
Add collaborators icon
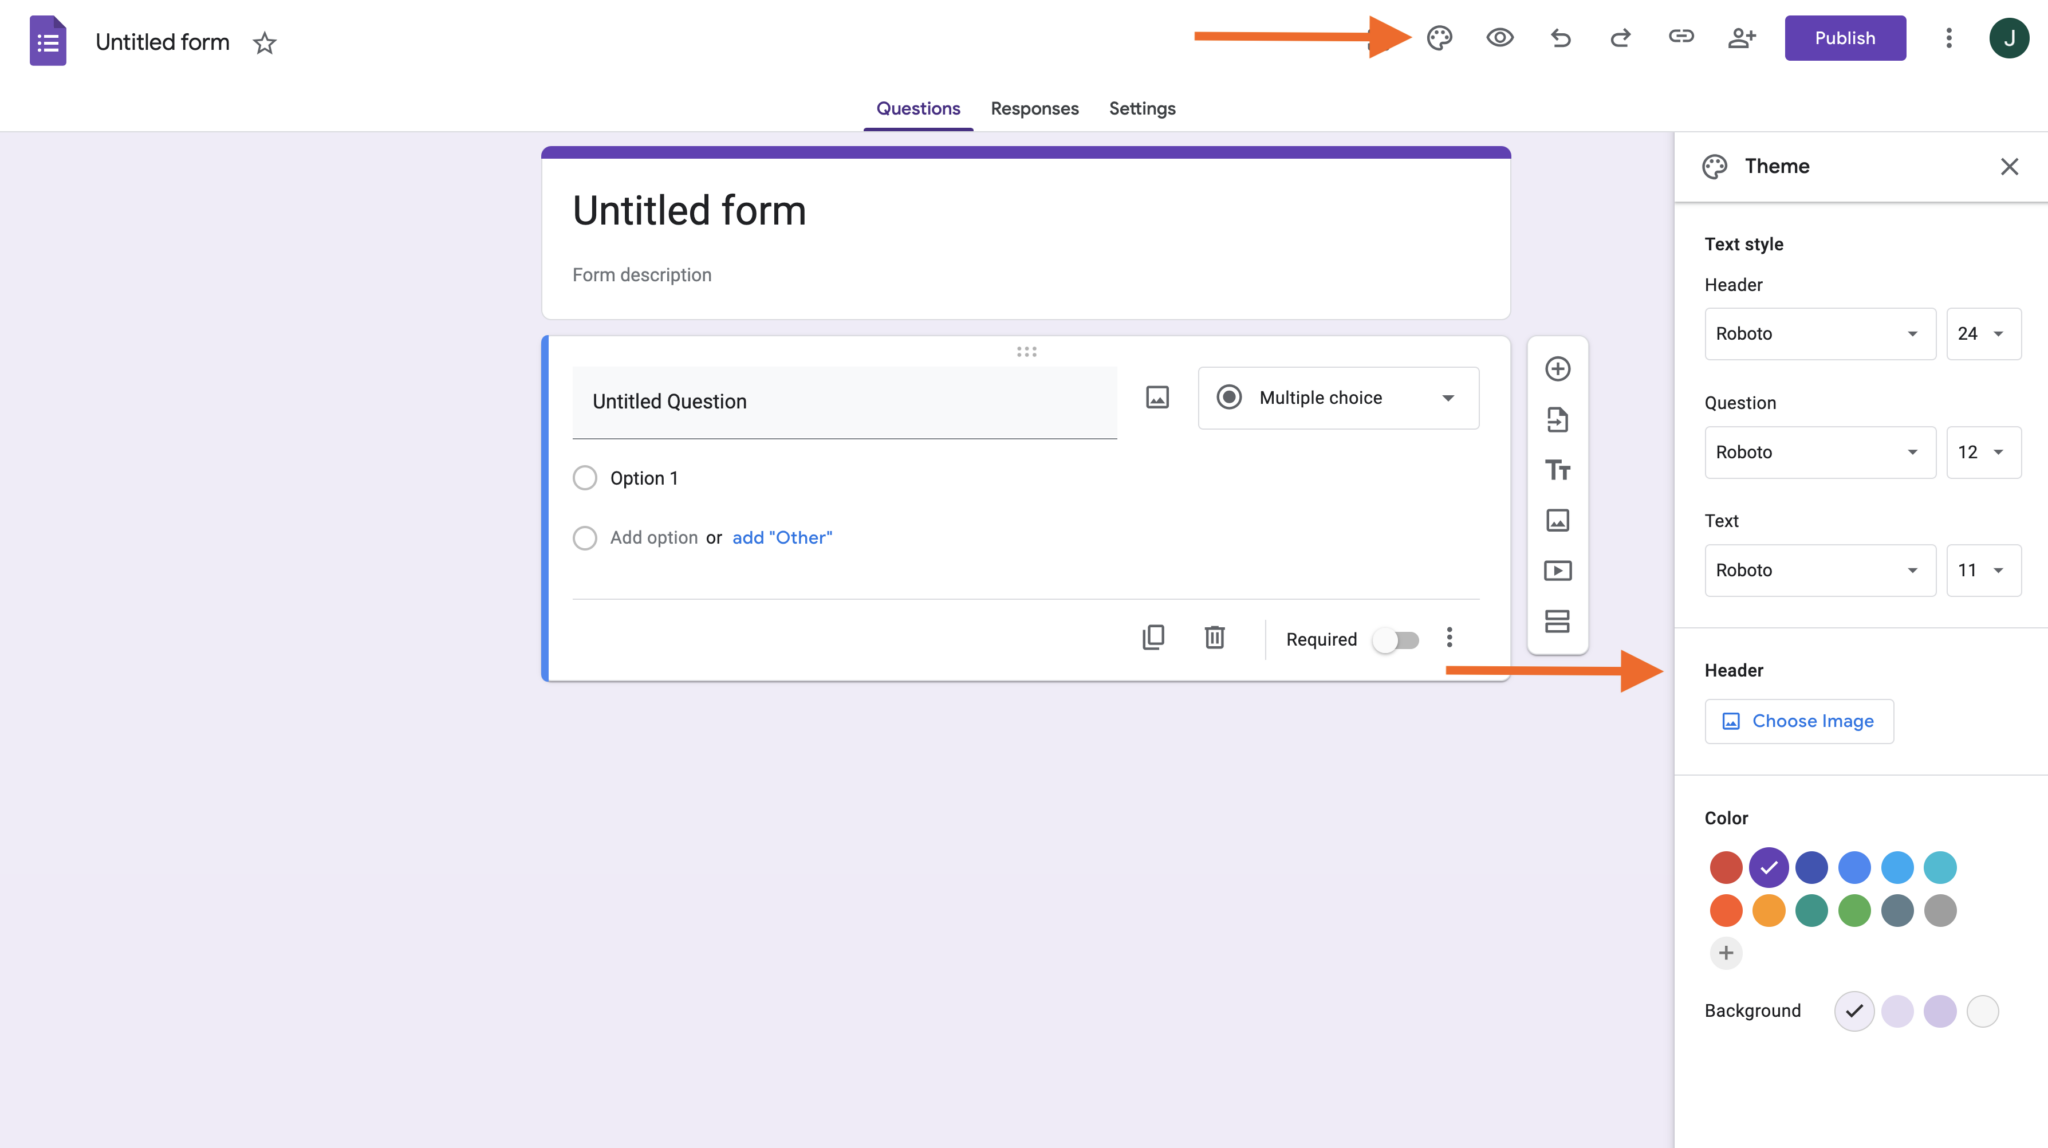tap(1742, 38)
